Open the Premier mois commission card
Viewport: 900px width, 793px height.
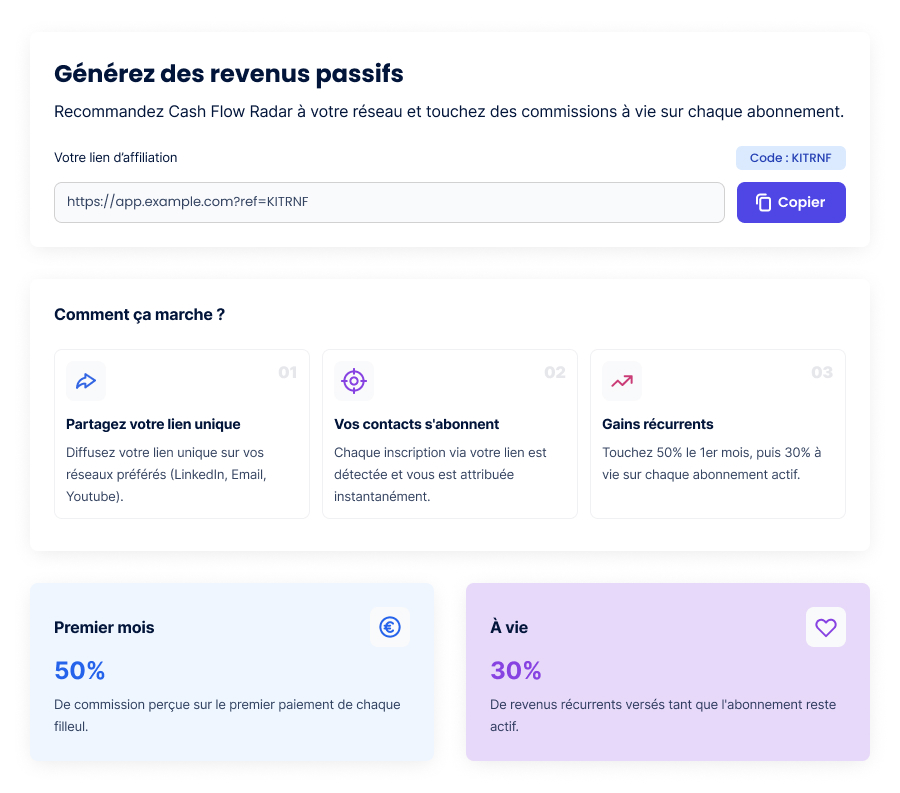[x=232, y=672]
